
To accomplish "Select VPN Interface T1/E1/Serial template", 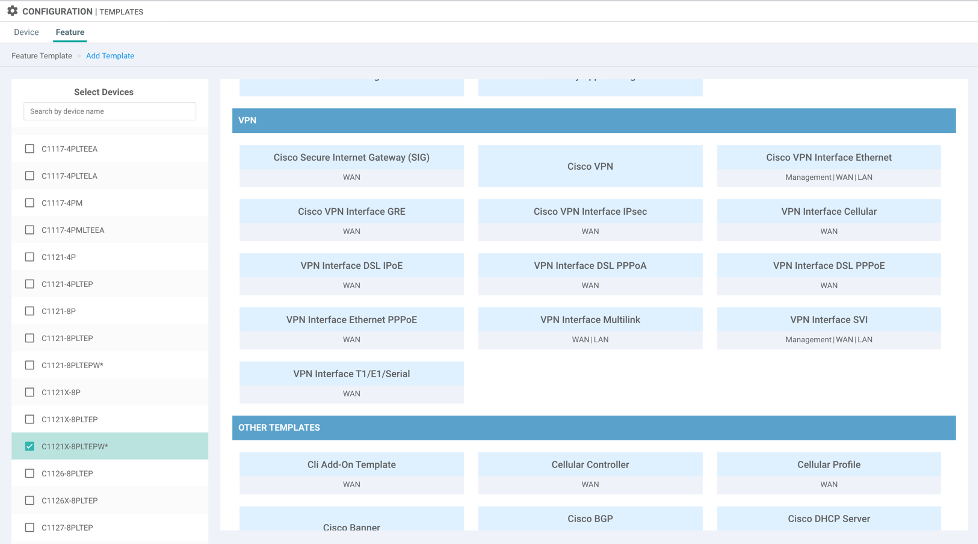I will click(351, 382).
